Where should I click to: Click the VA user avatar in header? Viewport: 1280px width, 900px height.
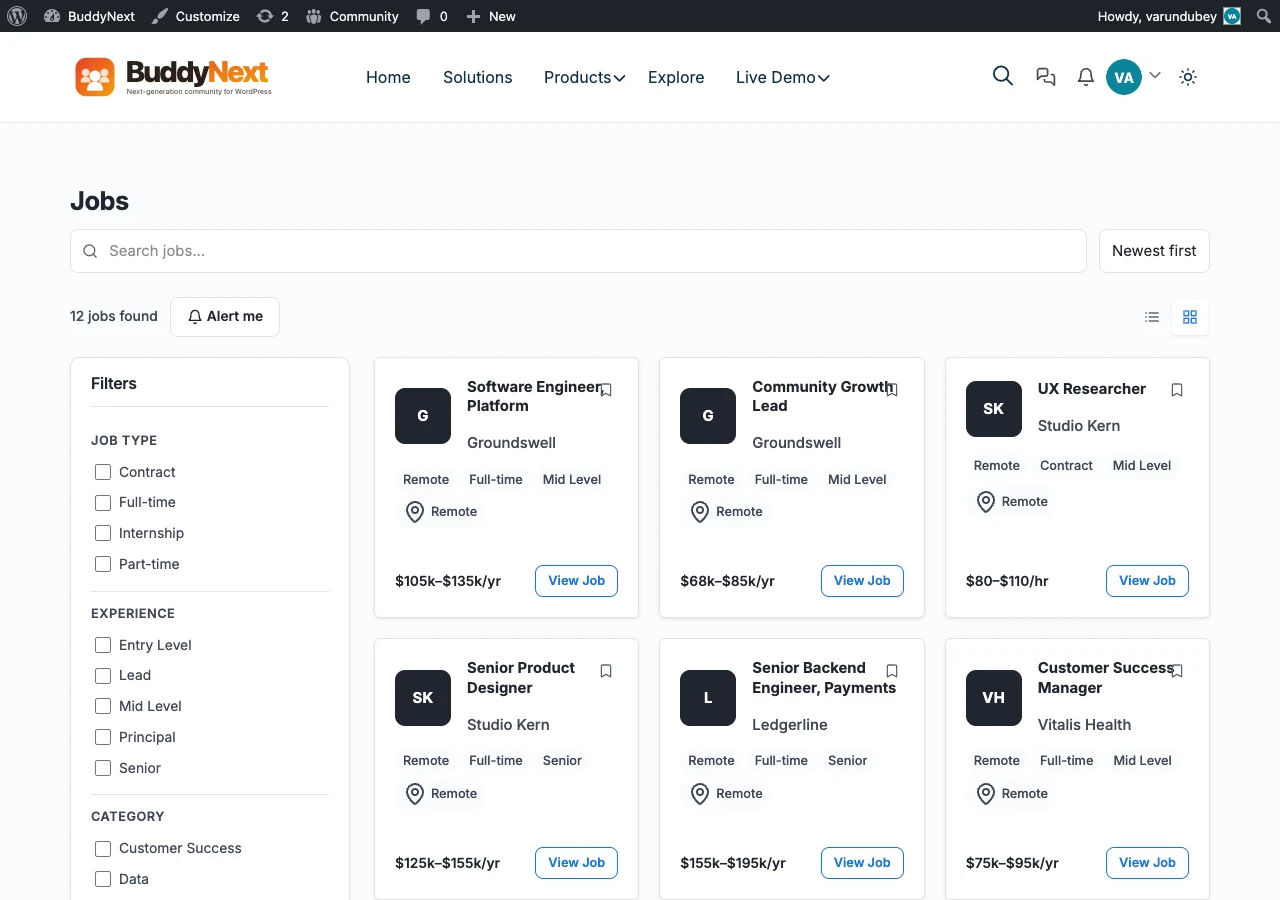click(x=1124, y=77)
